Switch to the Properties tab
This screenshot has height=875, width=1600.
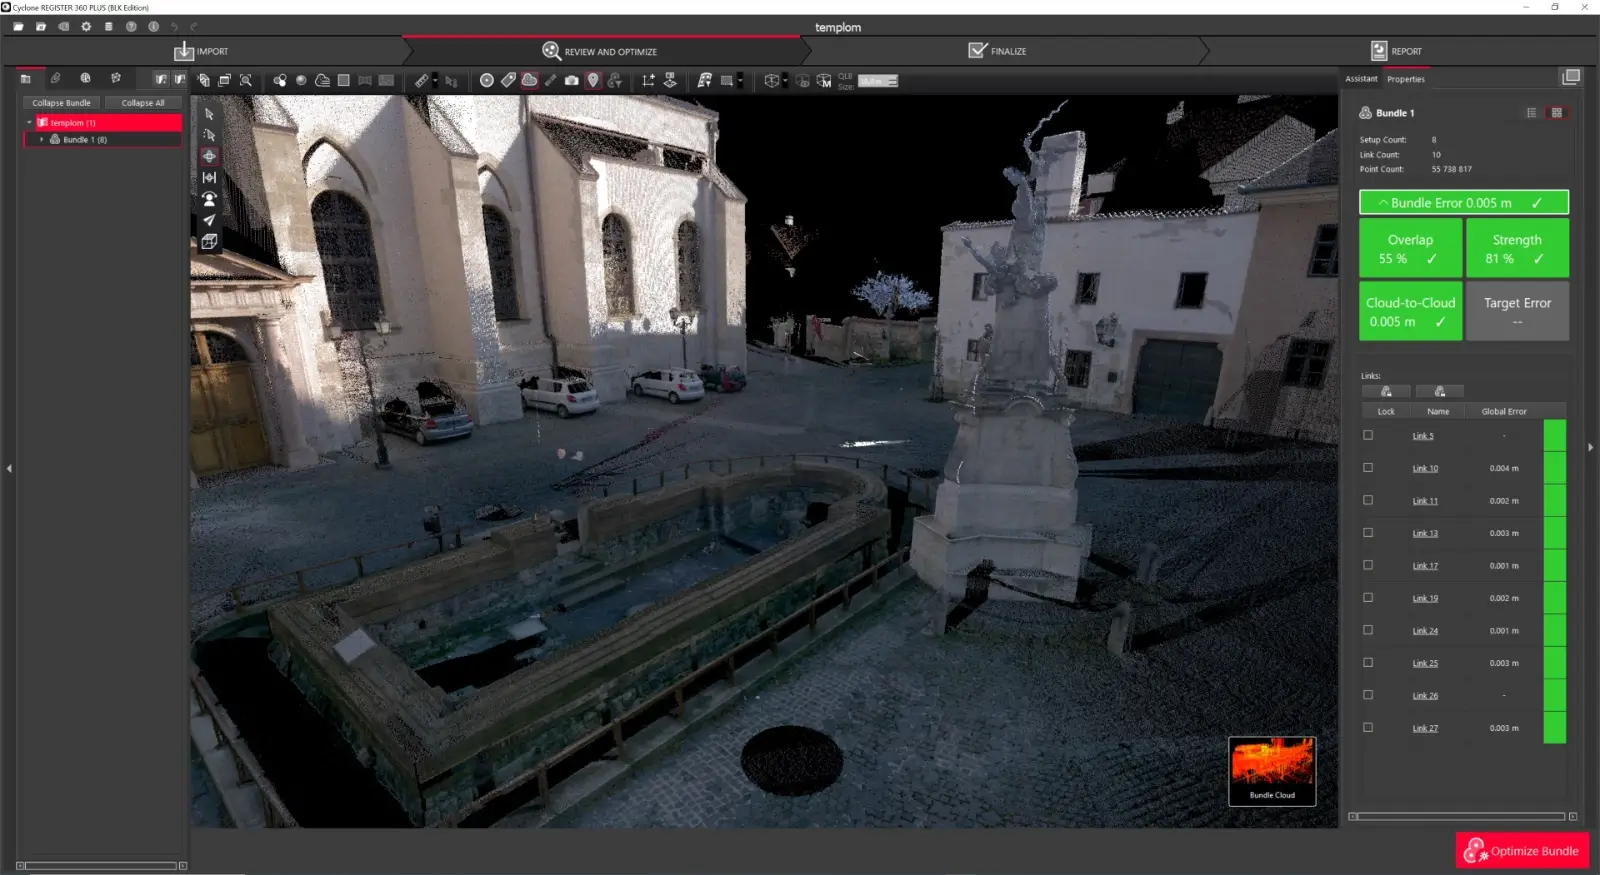1405,79
